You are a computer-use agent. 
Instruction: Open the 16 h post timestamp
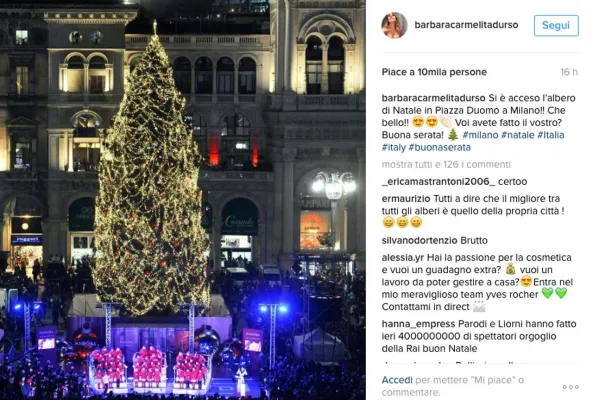point(569,72)
